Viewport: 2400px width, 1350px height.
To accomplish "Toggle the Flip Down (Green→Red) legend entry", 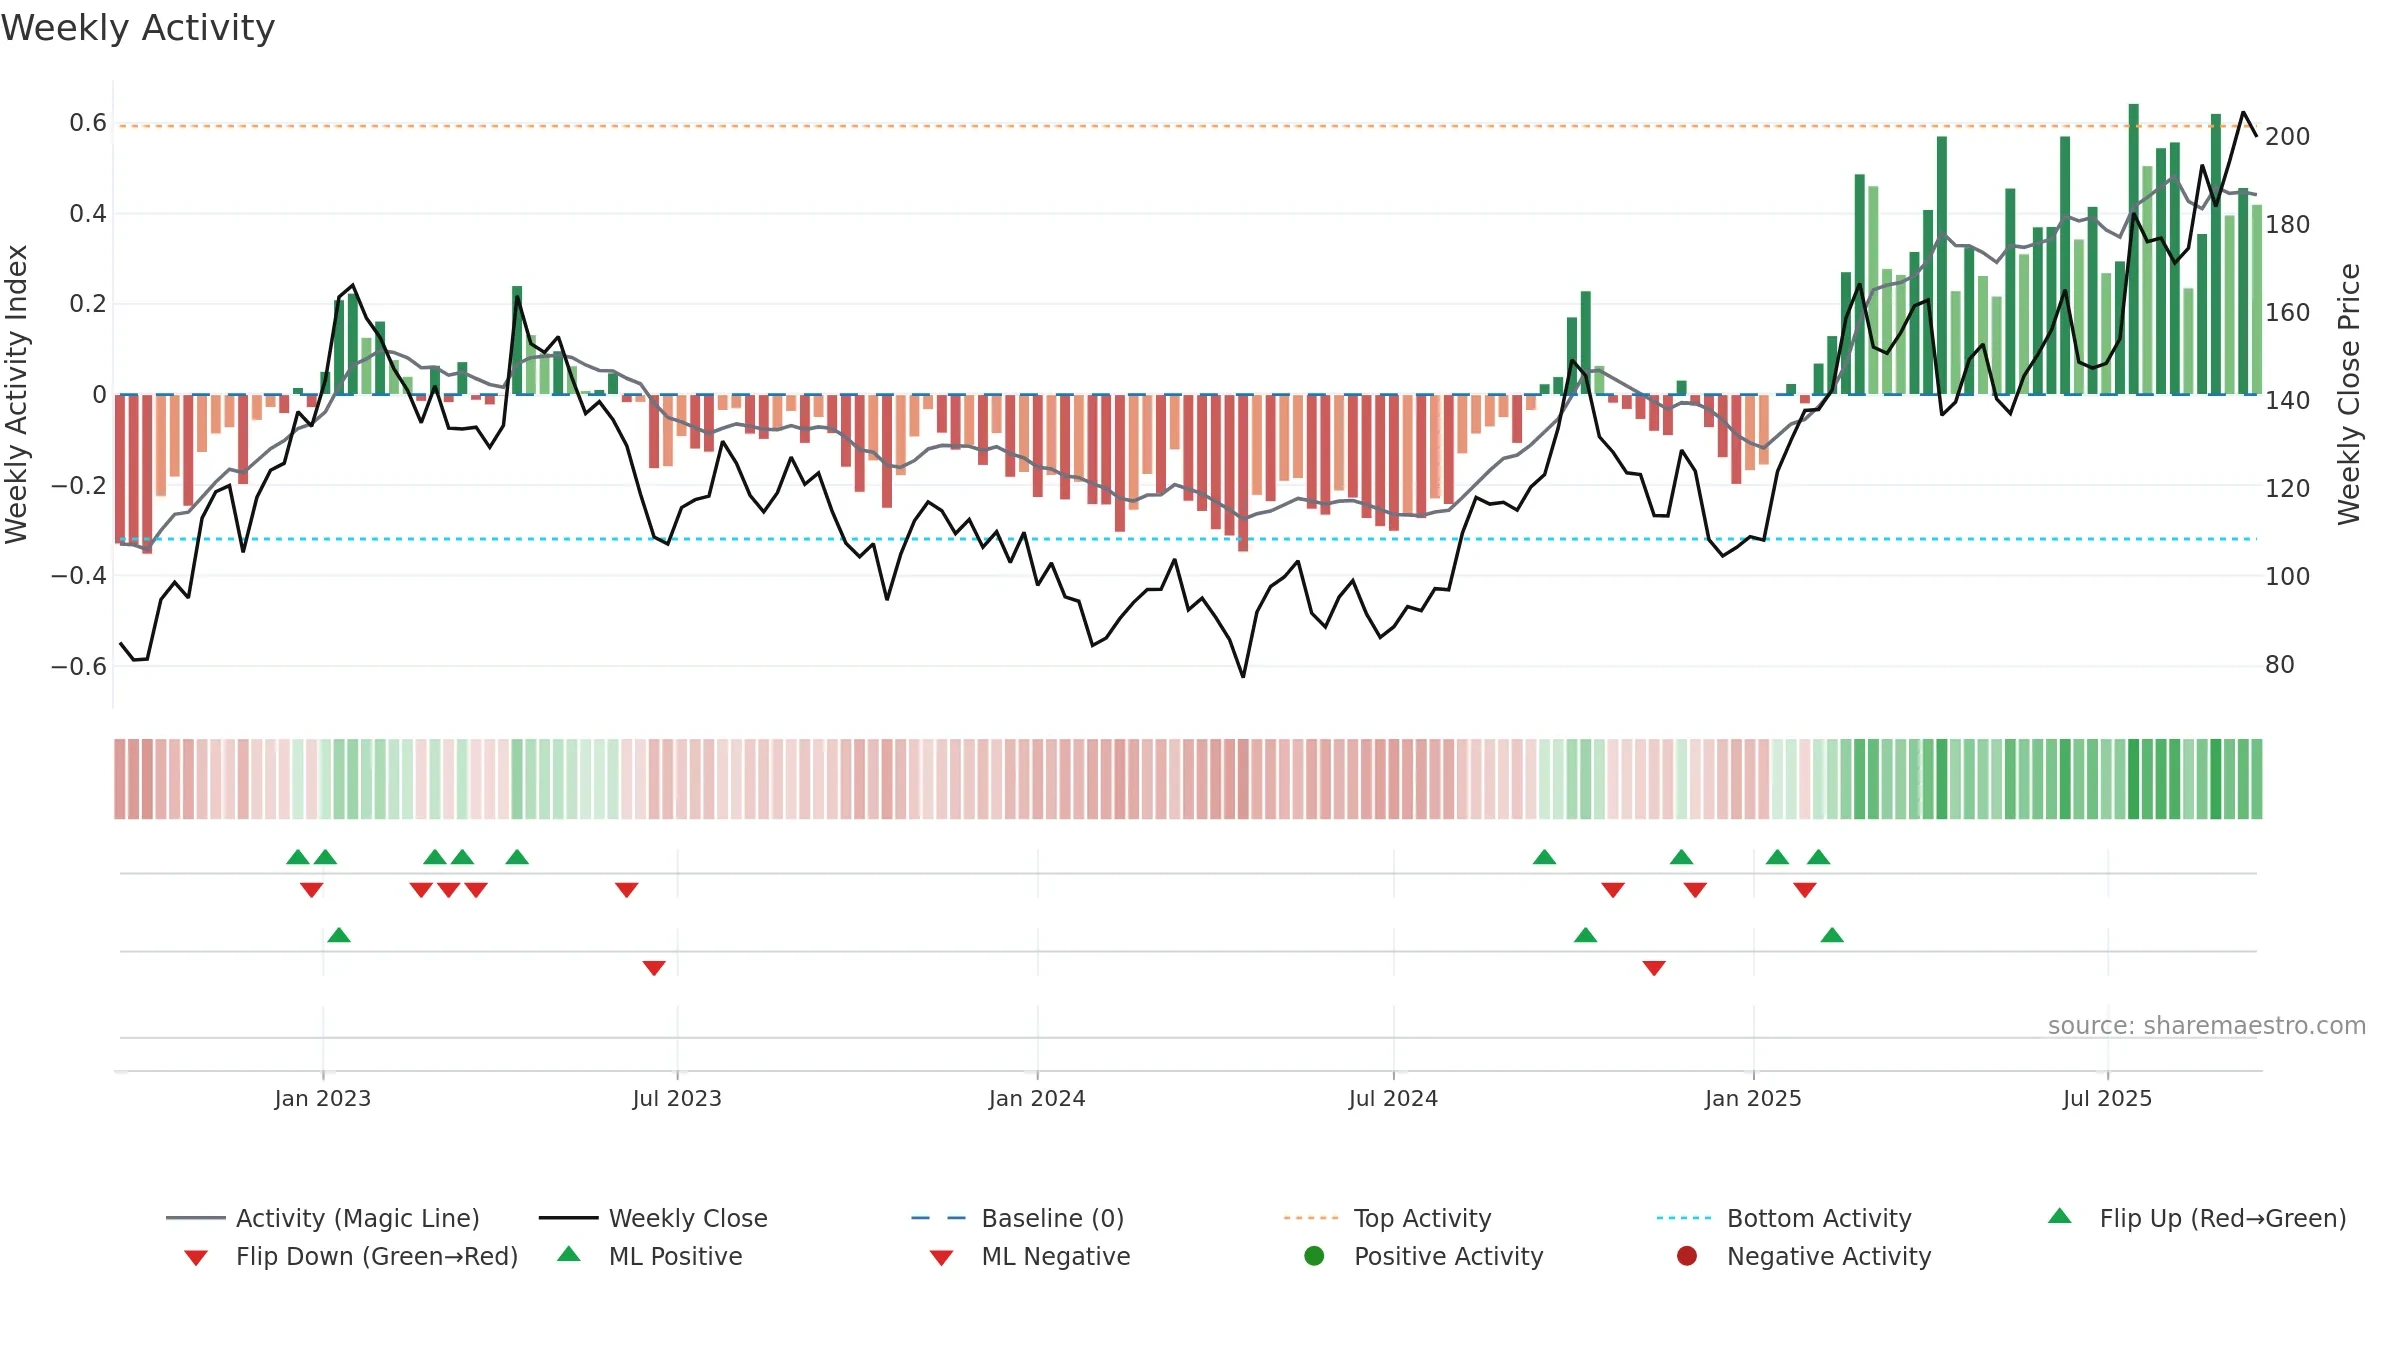I will (350, 1256).
